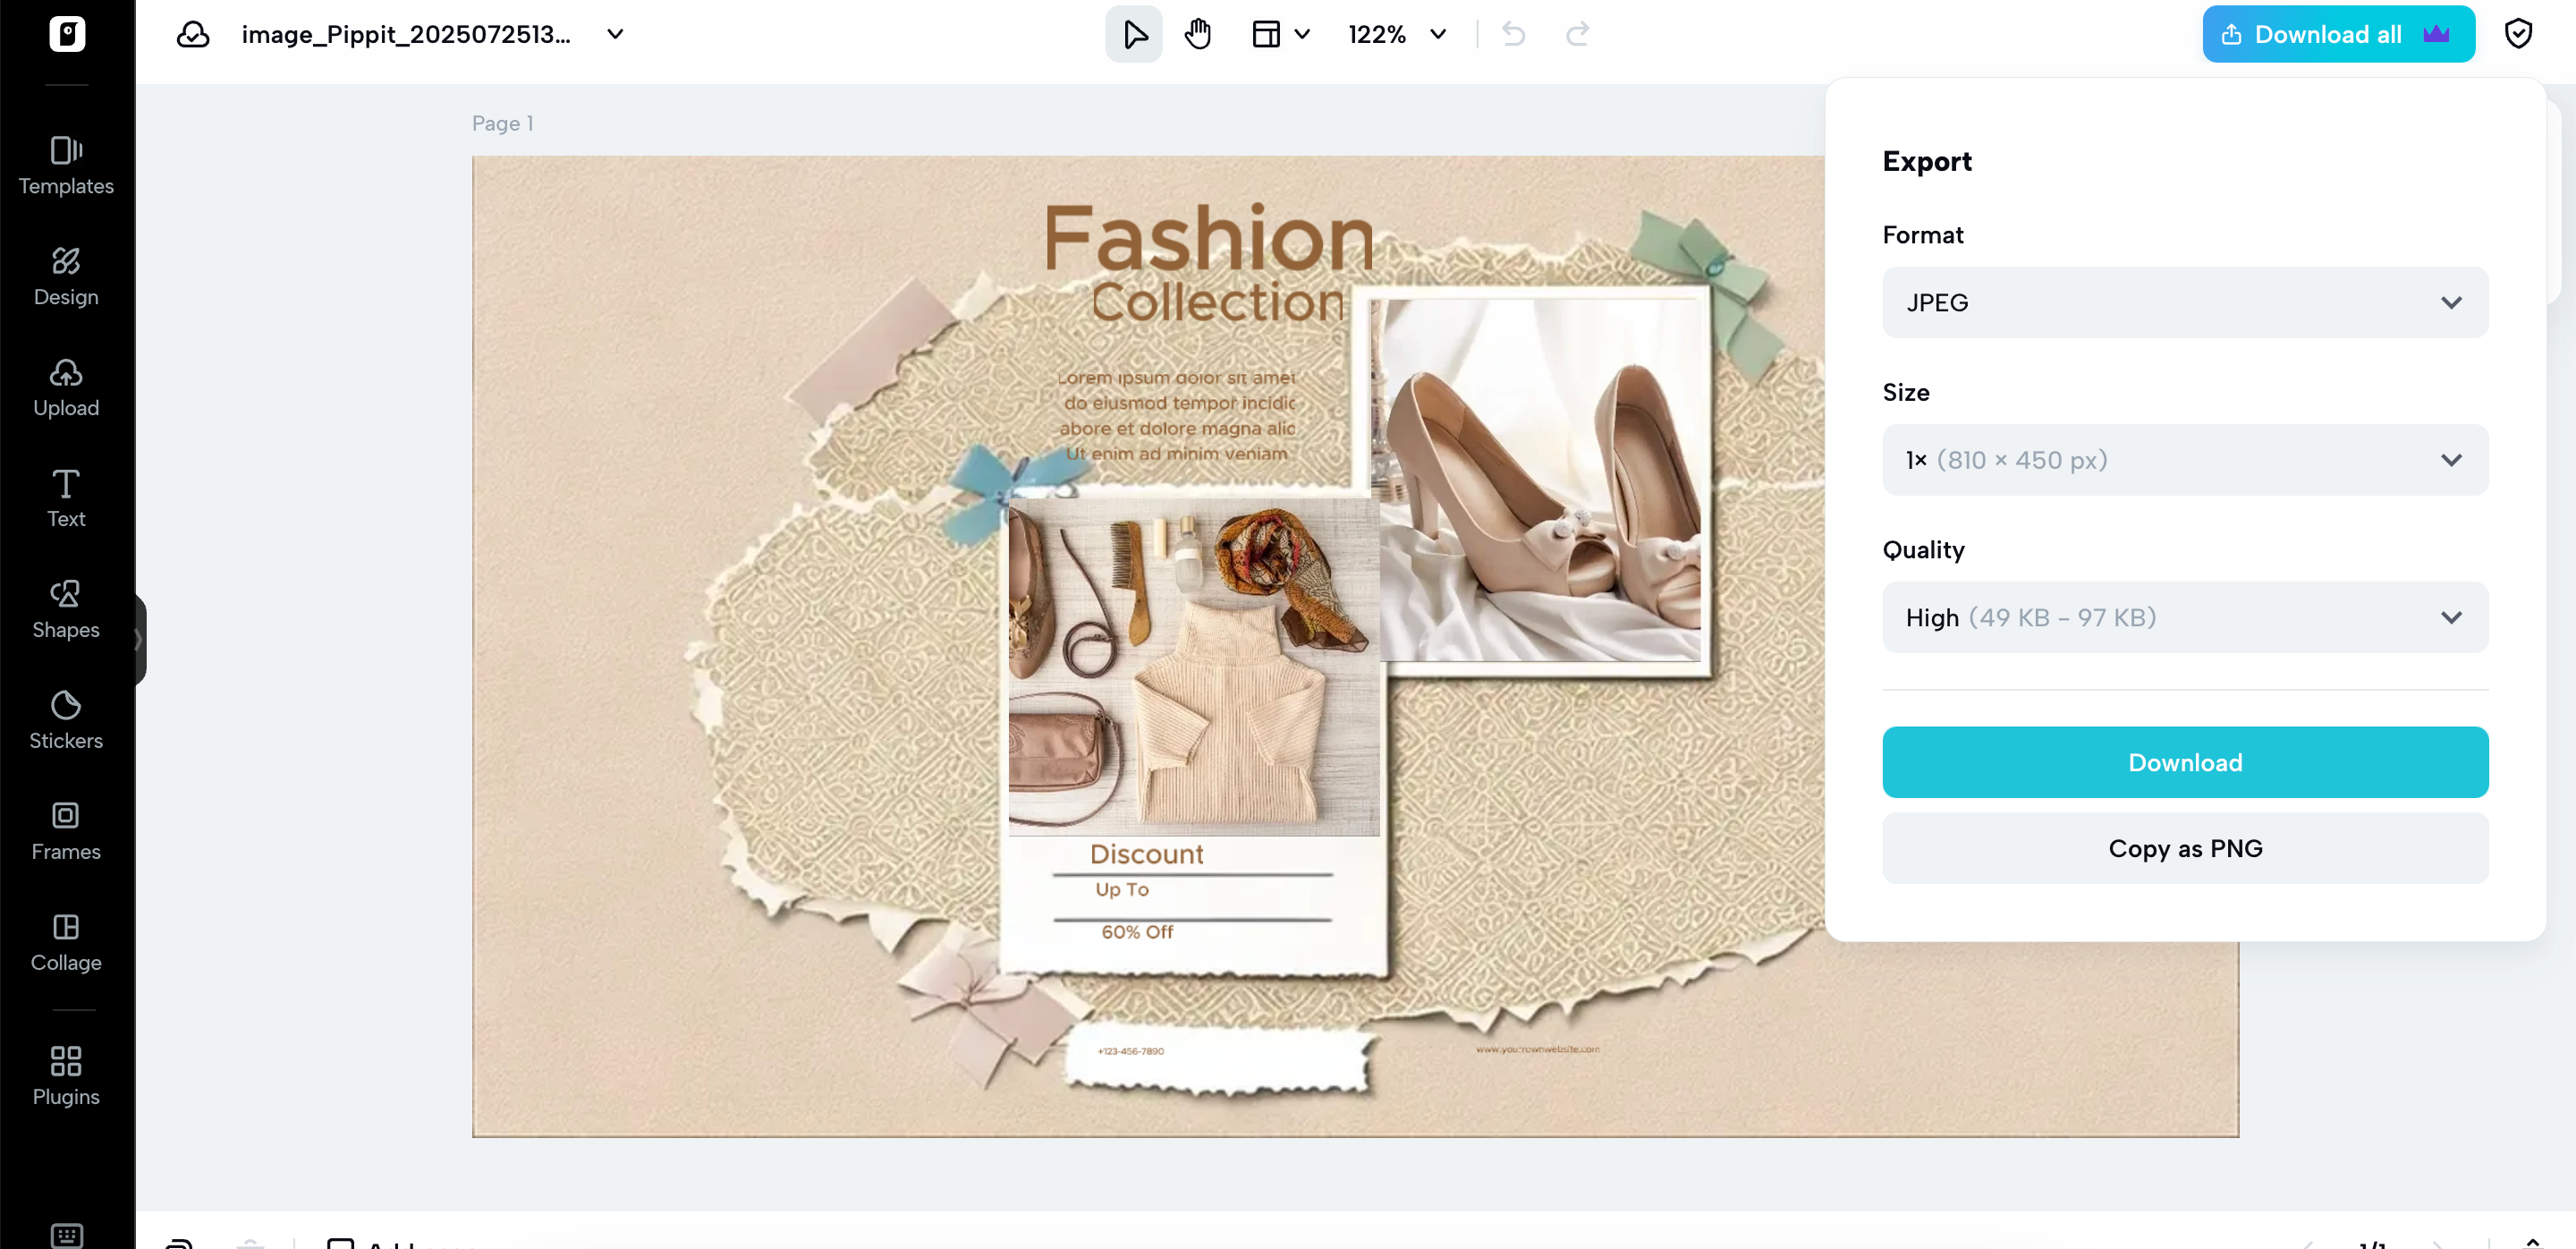The height and width of the screenshot is (1249, 2576).
Task: Expand the export Size dropdown
Action: tap(2185, 460)
